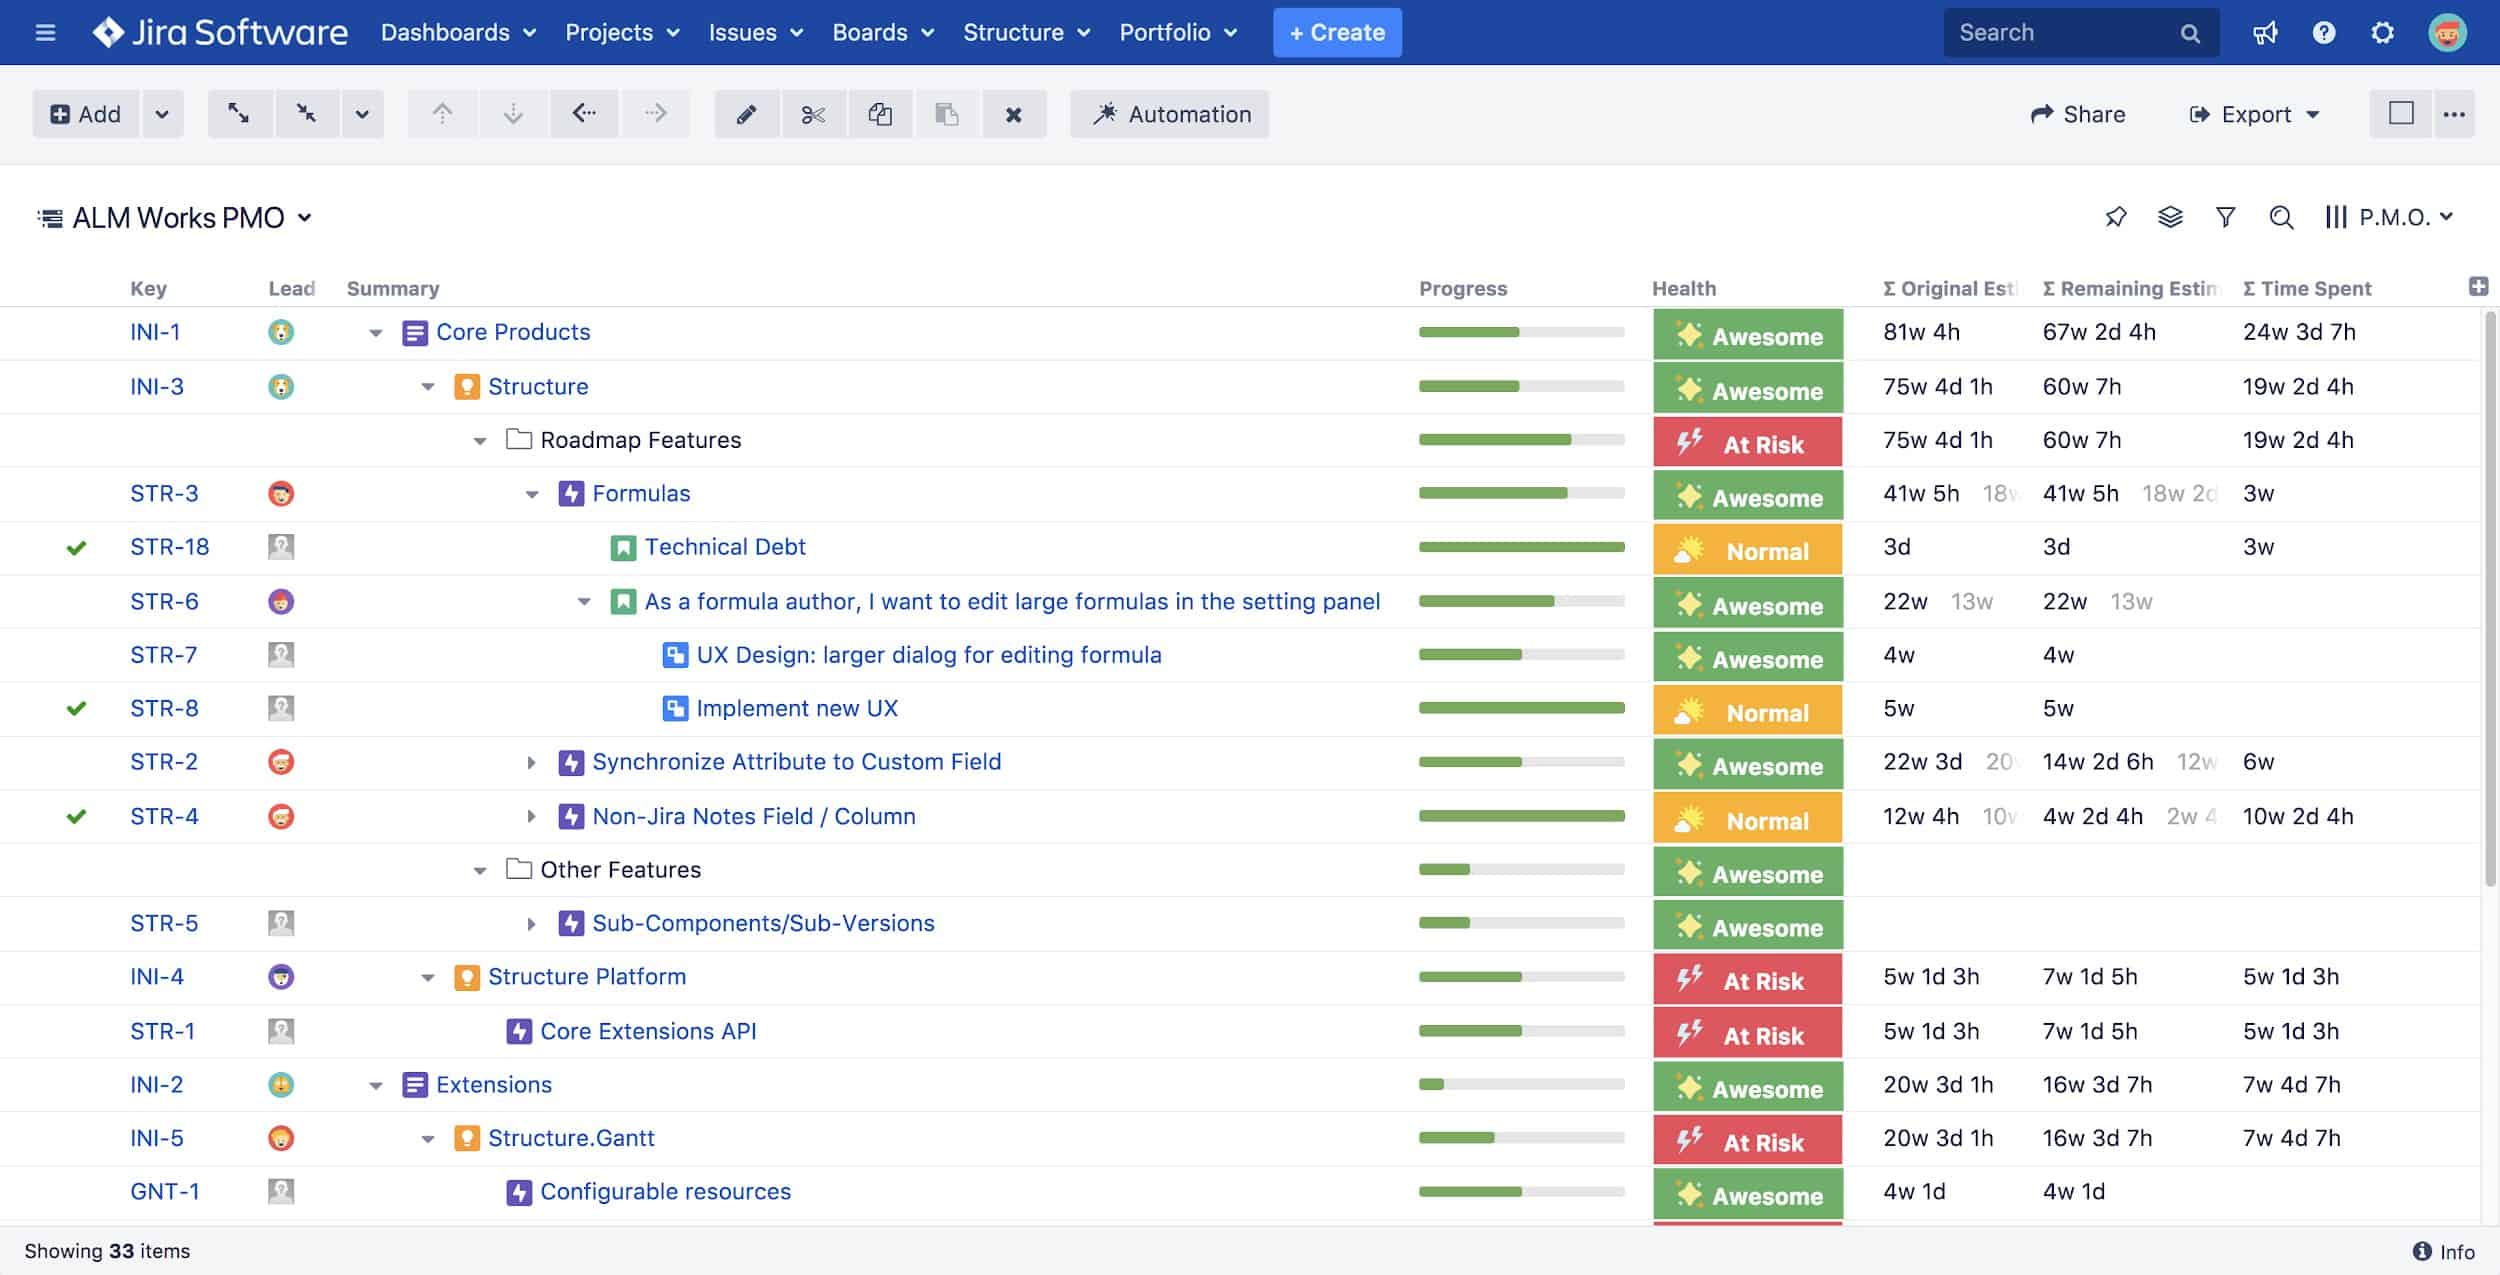Click the Copy icon in the toolbar
Screen dimensions: 2500x1275
coord(881,114)
